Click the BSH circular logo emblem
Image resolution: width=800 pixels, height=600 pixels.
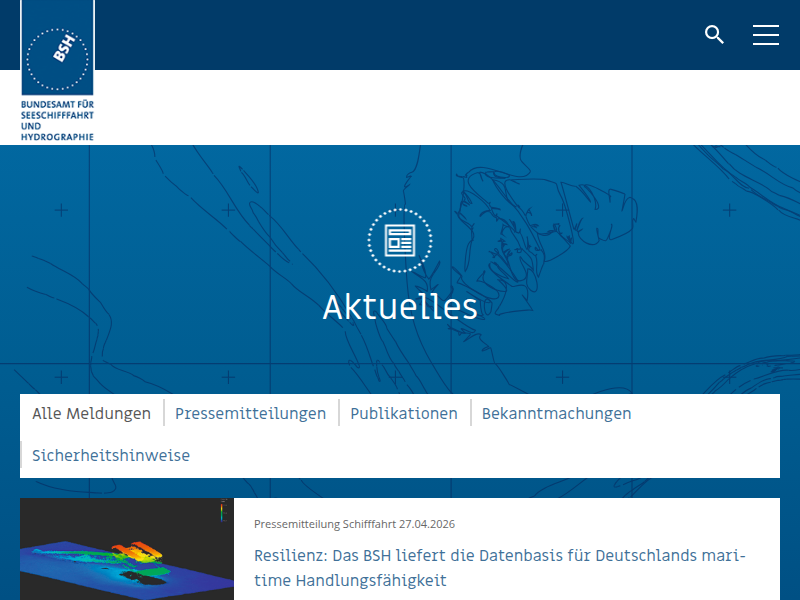(x=57, y=59)
